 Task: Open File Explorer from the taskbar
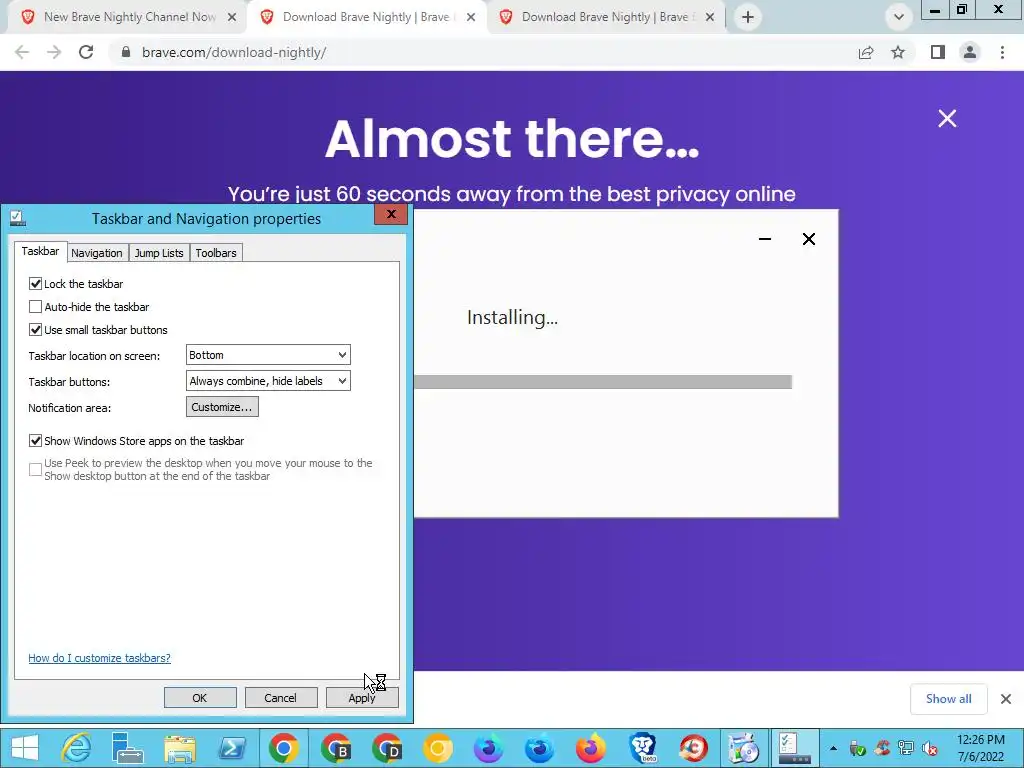(180, 748)
